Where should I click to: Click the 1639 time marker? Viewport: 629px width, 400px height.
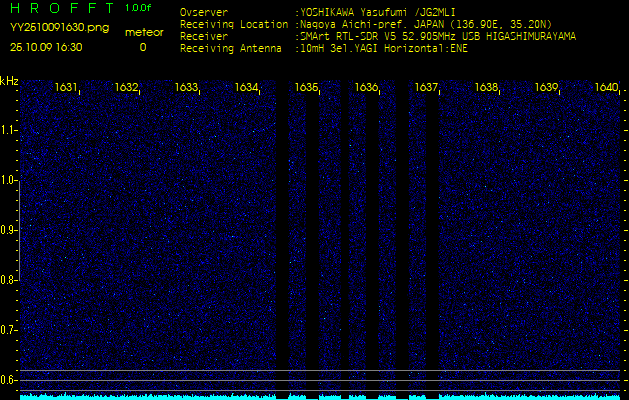pyautogui.click(x=546, y=87)
